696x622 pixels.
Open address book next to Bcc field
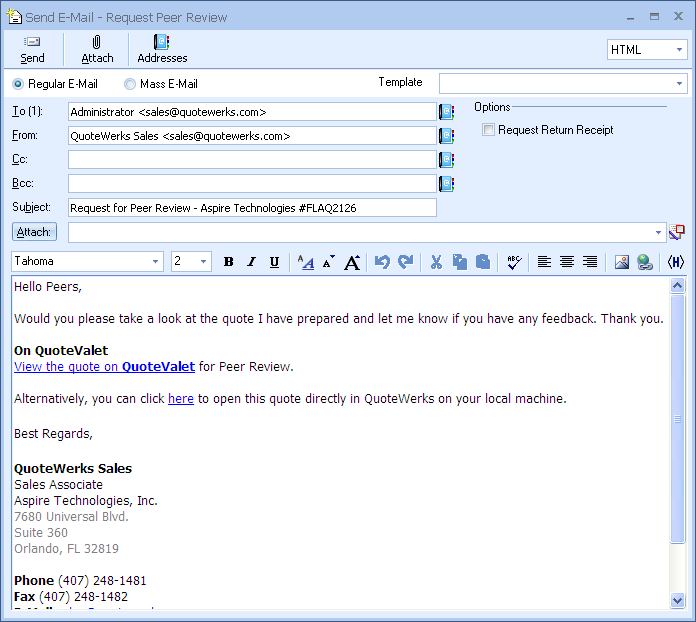point(447,184)
